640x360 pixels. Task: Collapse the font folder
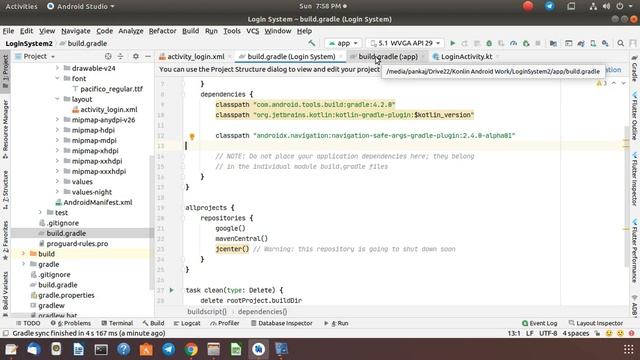[x=58, y=78]
